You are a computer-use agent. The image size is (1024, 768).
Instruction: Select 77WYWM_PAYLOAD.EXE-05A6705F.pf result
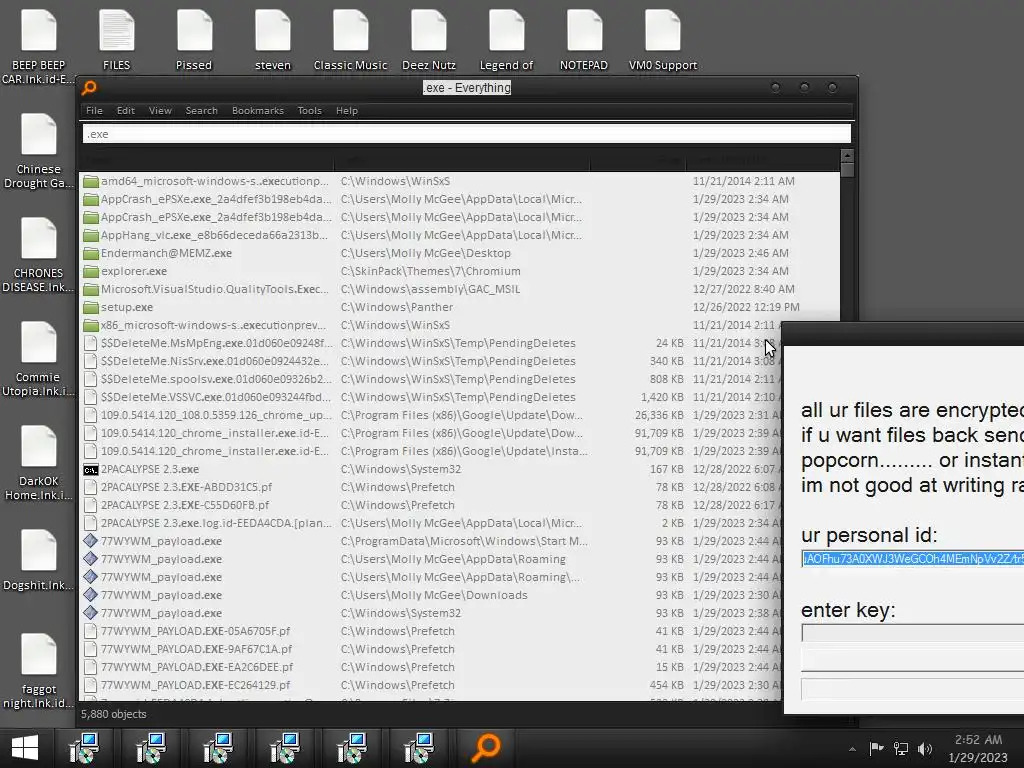(x=430, y=631)
